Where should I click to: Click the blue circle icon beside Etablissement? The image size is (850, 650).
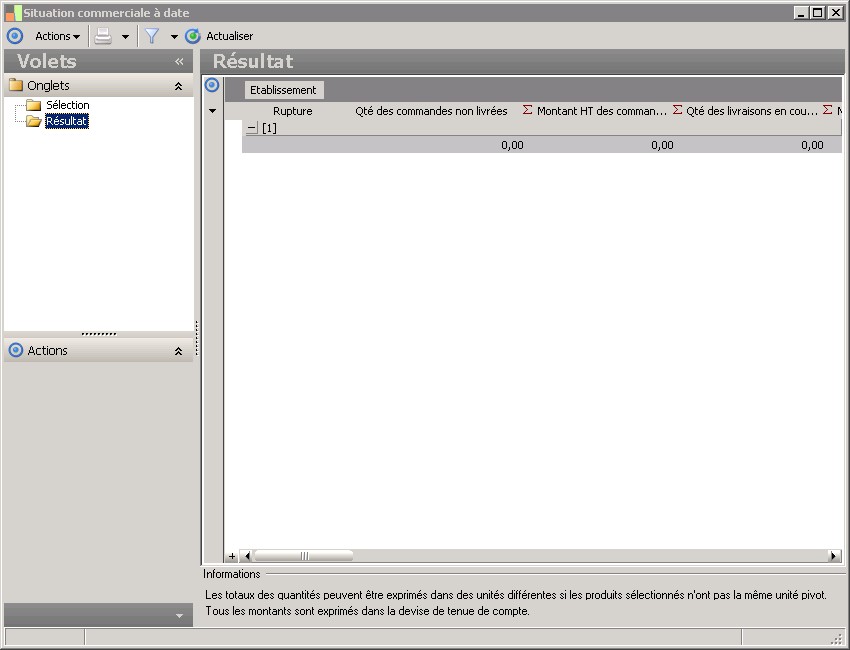212,85
